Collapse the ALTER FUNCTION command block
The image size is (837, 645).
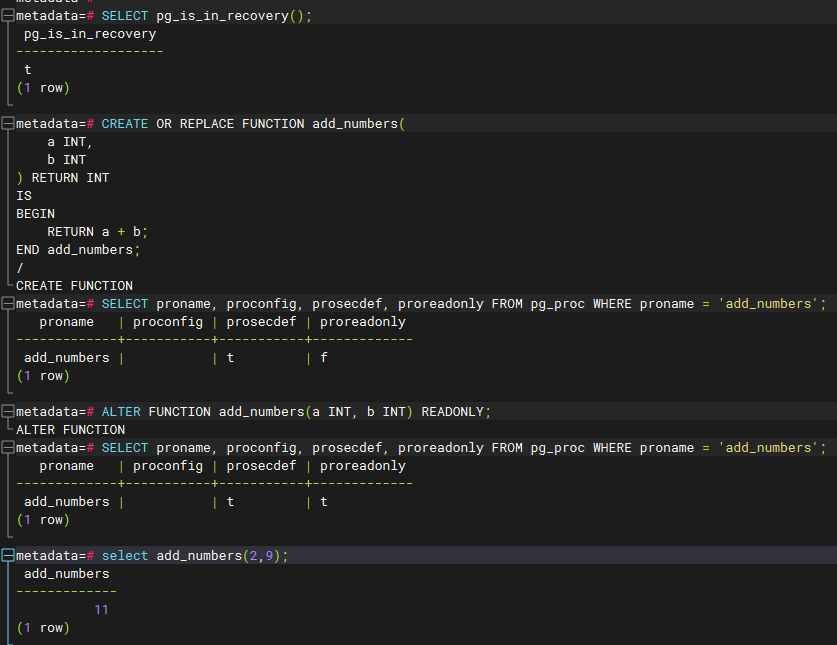click(7, 412)
